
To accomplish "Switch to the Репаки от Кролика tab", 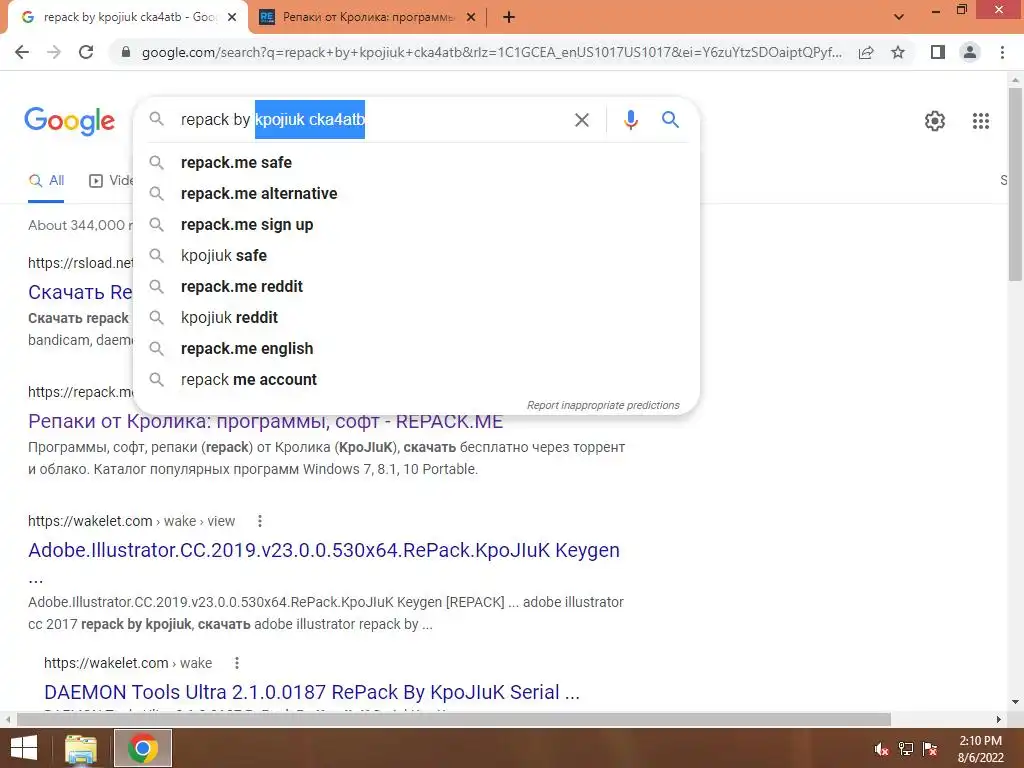I will point(367,18).
